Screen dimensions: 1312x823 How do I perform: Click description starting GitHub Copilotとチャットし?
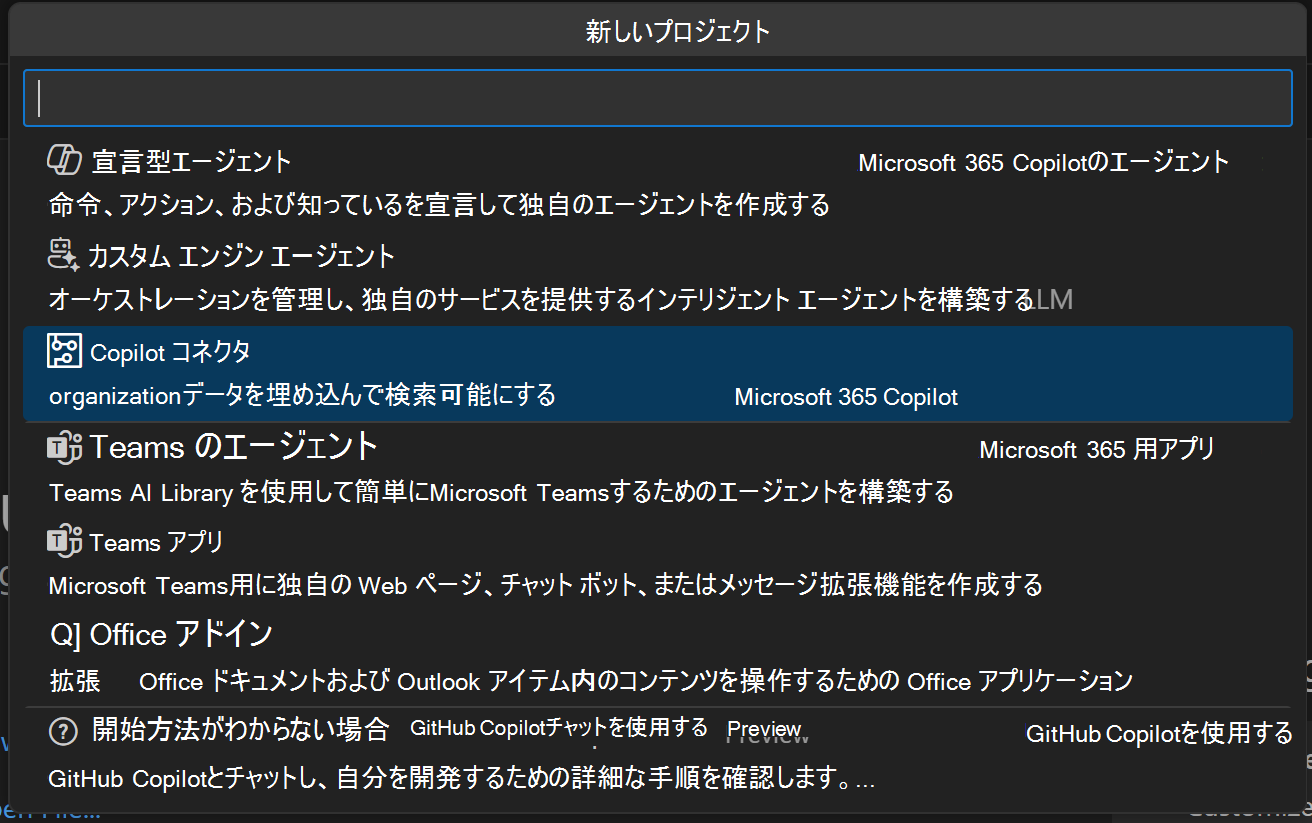(x=462, y=779)
